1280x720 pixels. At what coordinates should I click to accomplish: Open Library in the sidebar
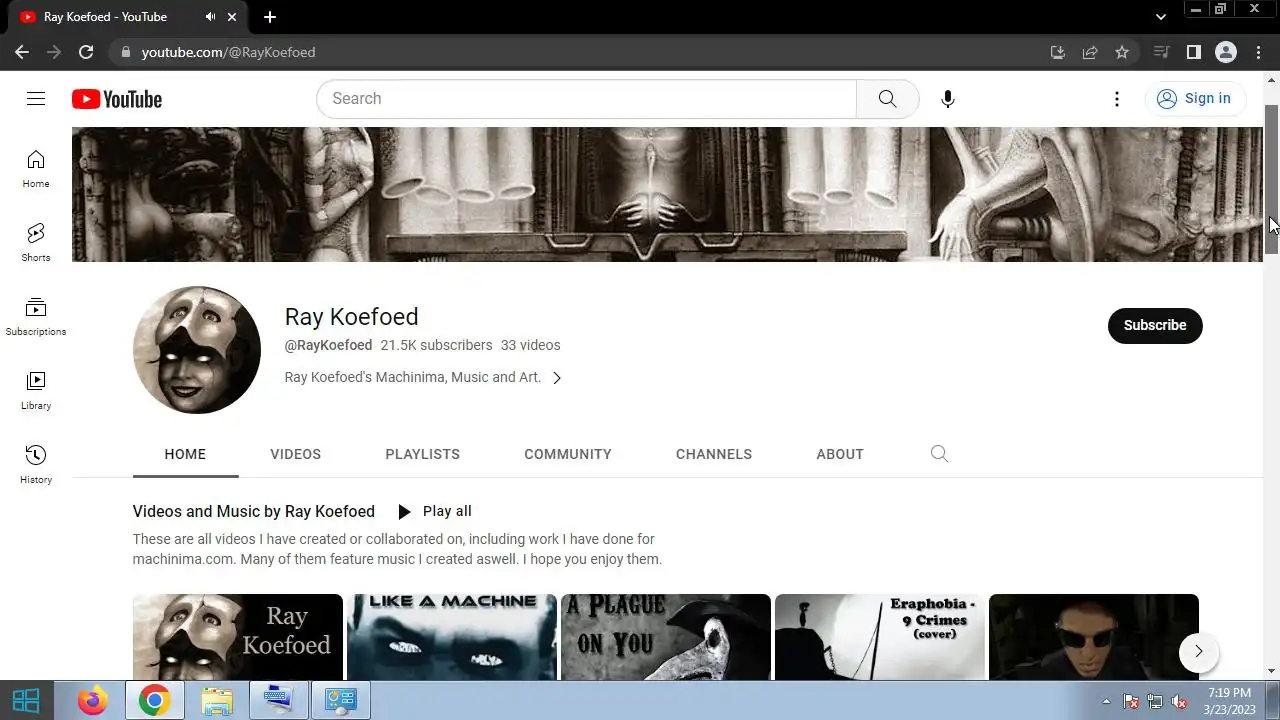36,391
